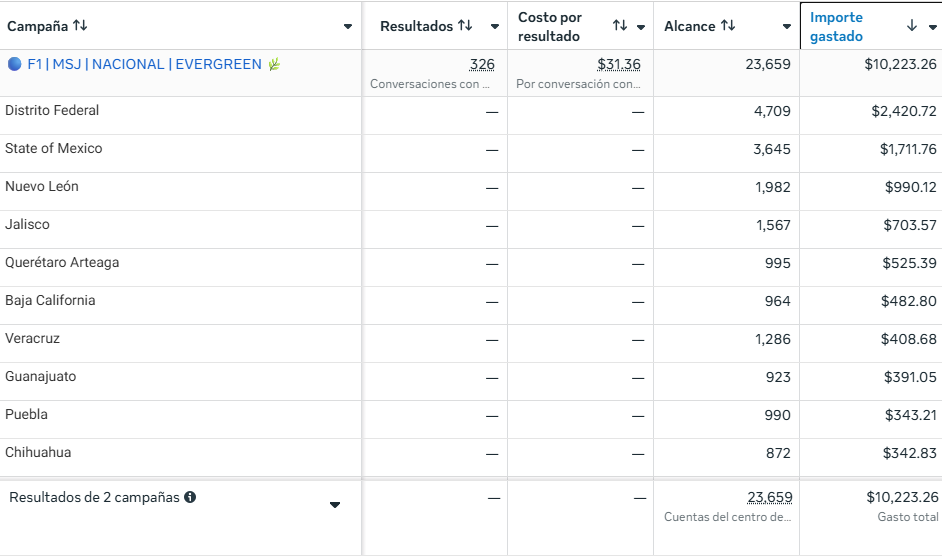942x559 pixels.
Task: Click the Resultados sort arrows icon
Action: tap(465, 26)
